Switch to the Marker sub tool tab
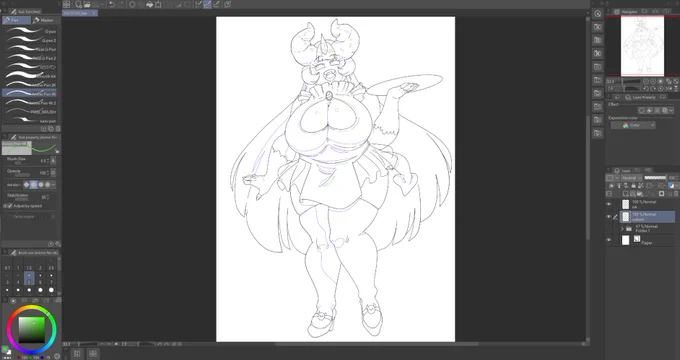This screenshot has height=360, width=680. pyautogui.click(x=45, y=20)
